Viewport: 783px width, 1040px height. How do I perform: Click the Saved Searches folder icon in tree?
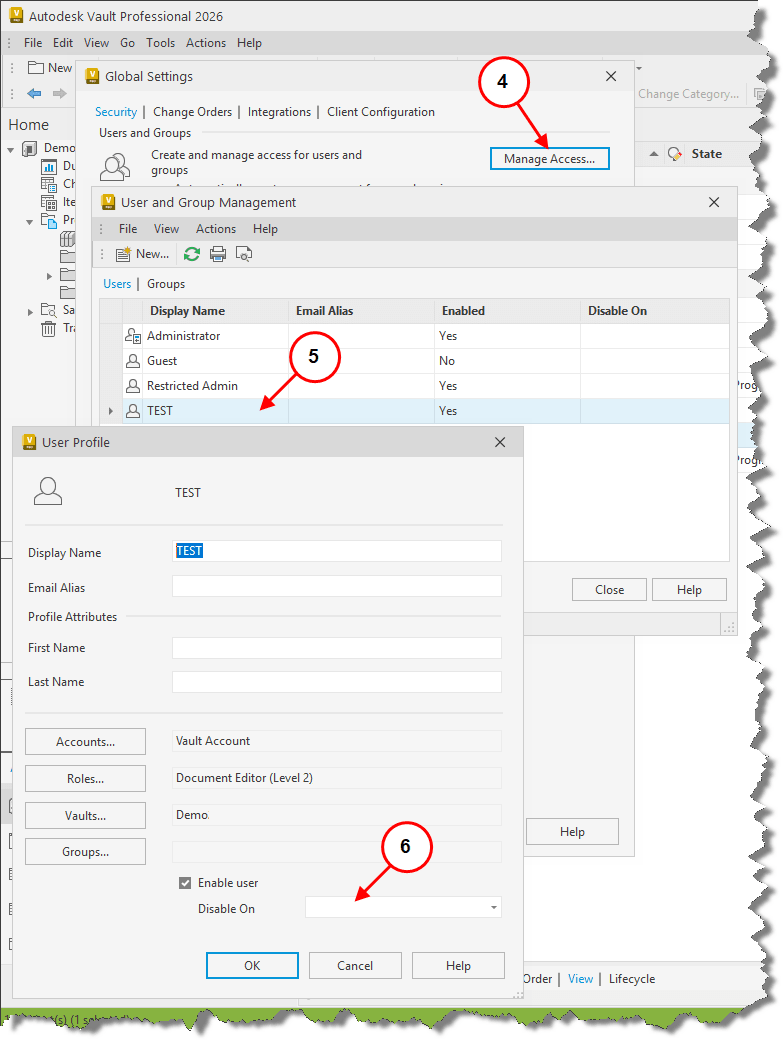click(49, 310)
